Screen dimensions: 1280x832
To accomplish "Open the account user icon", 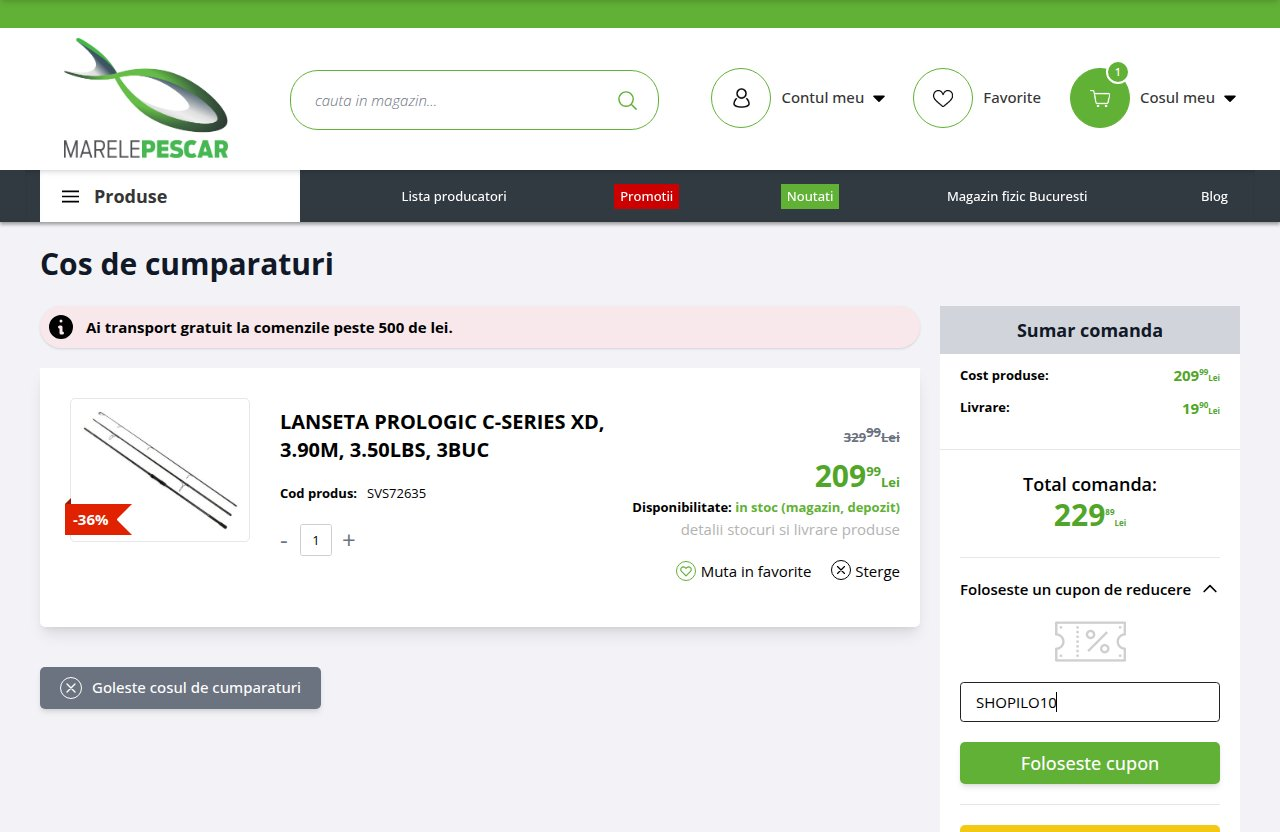I will tap(741, 98).
